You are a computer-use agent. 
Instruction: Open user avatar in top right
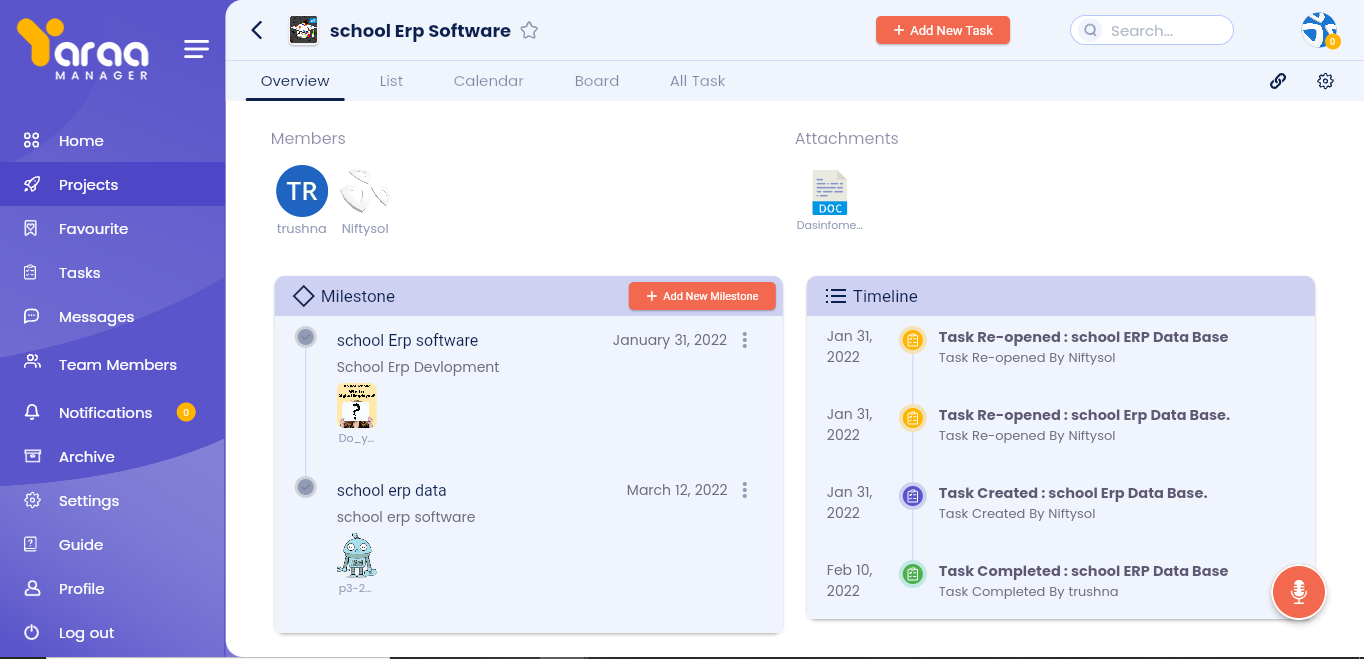pos(1319,30)
